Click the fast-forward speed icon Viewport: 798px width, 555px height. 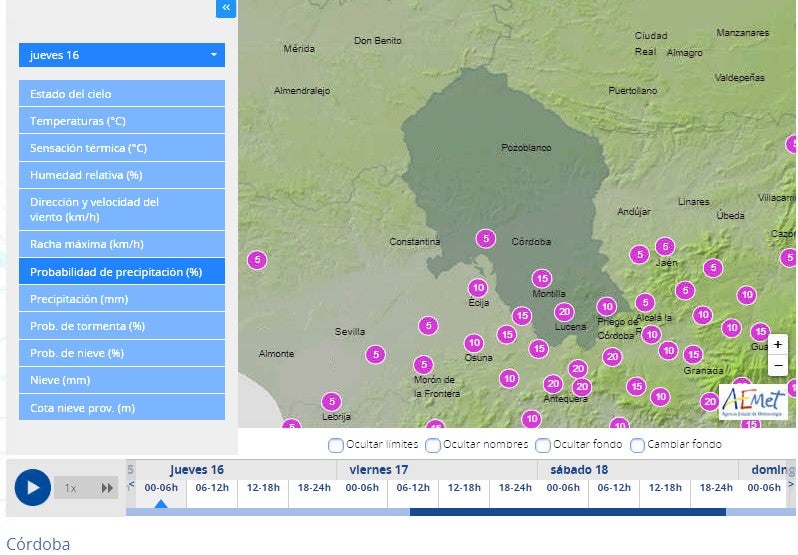(107, 488)
